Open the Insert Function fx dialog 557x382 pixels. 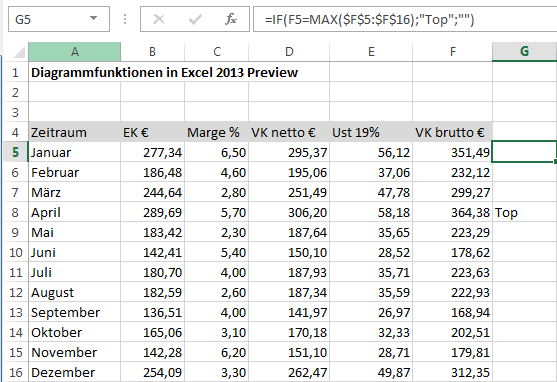231,19
